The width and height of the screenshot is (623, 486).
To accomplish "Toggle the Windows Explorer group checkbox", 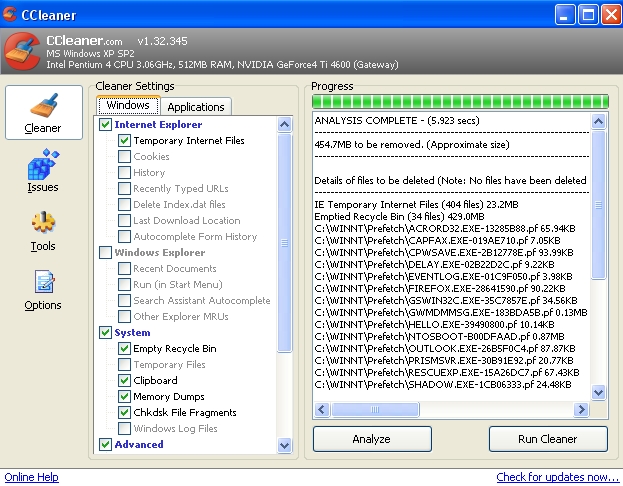I will pyautogui.click(x=106, y=253).
